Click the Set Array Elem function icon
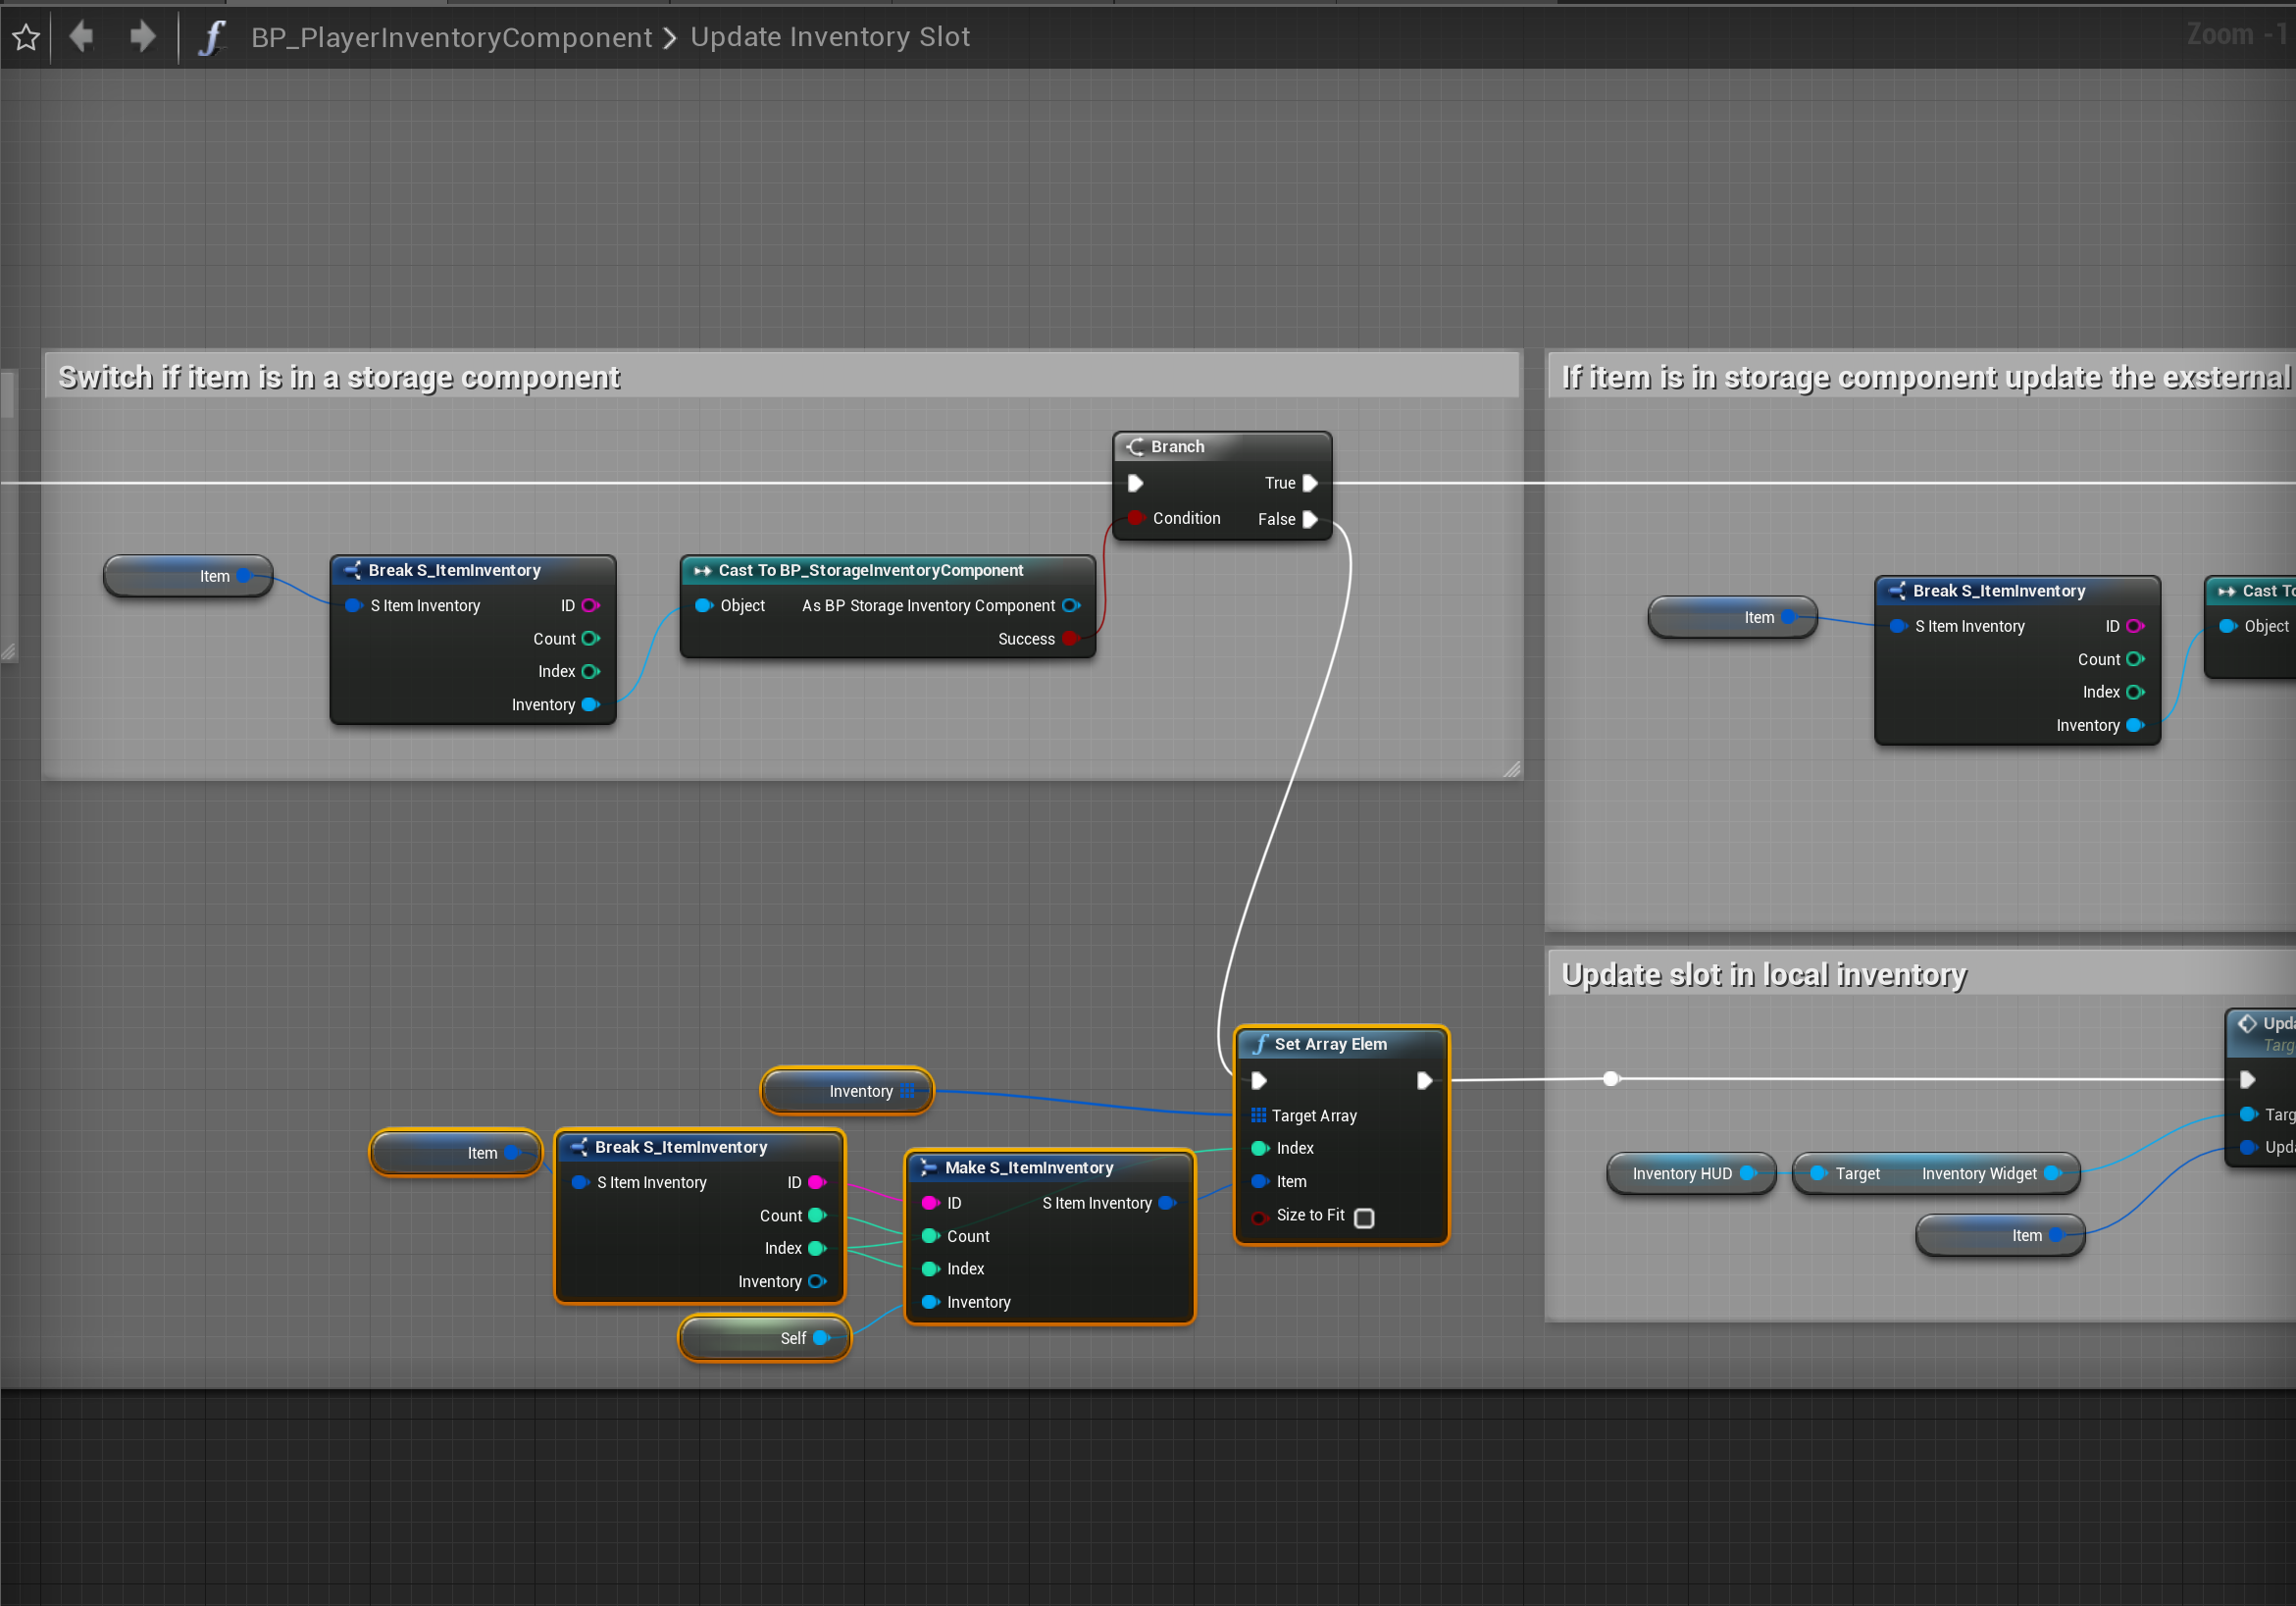This screenshot has width=2296, height=1606. point(1260,1044)
